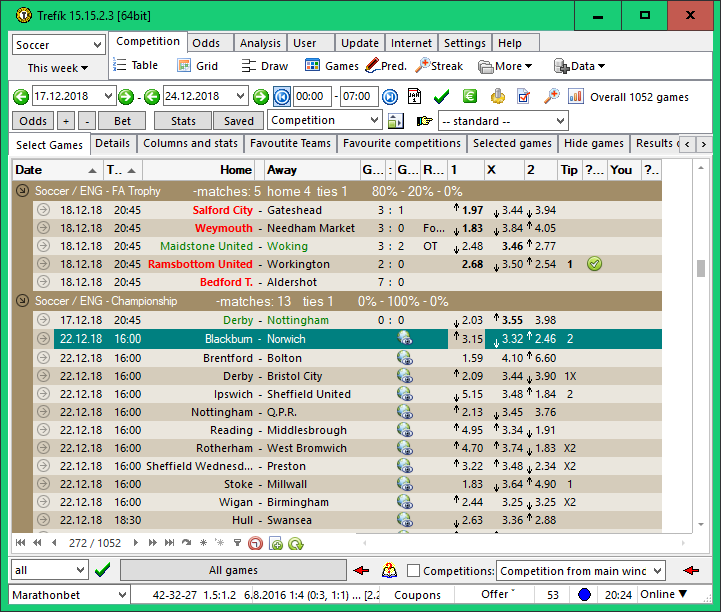This screenshot has width=721, height=612.
Task: Collapse the ENG Championship group
Action: click(x=22, y=301)
